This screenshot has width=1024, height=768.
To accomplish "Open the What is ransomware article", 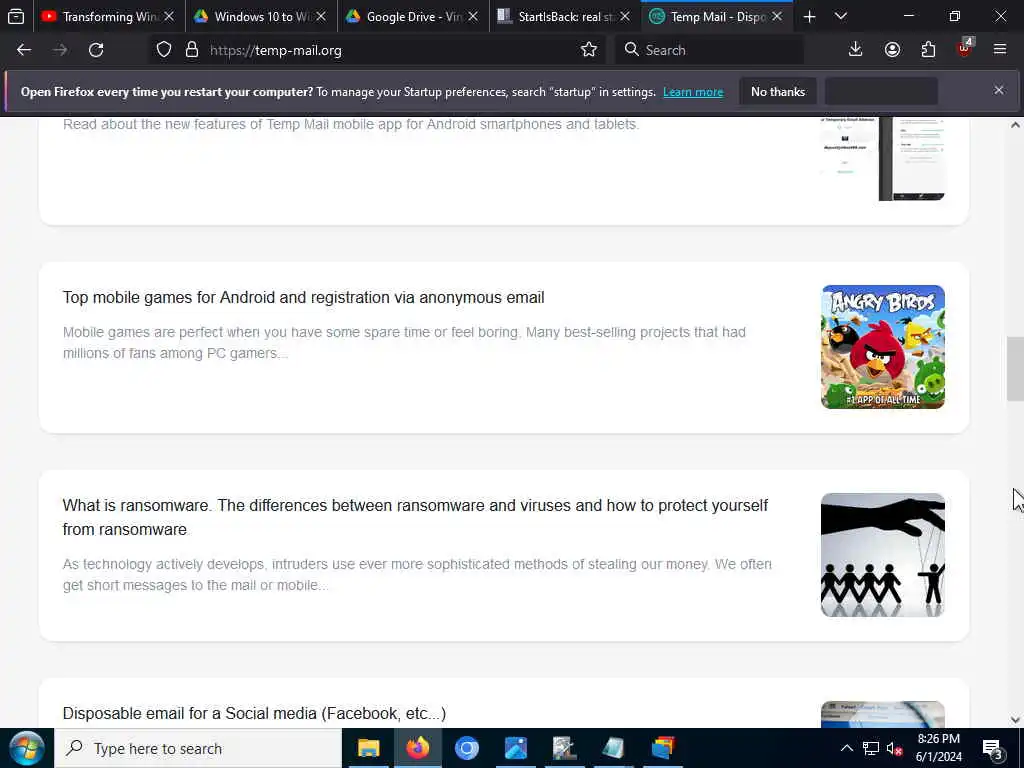I will (x=415, y=517).
